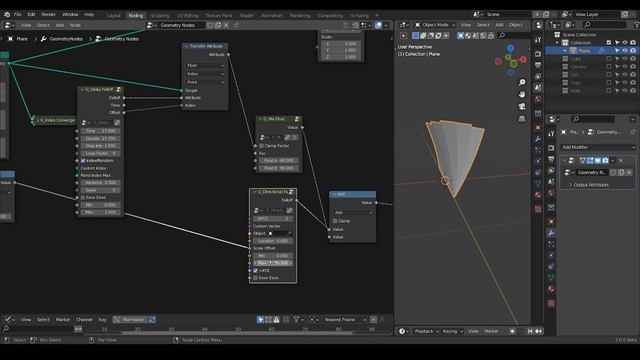This screenshot has width=640, height=360.
Task: Click remove X on Geometry Nodes modifier
Action: (x=621, y=160)
